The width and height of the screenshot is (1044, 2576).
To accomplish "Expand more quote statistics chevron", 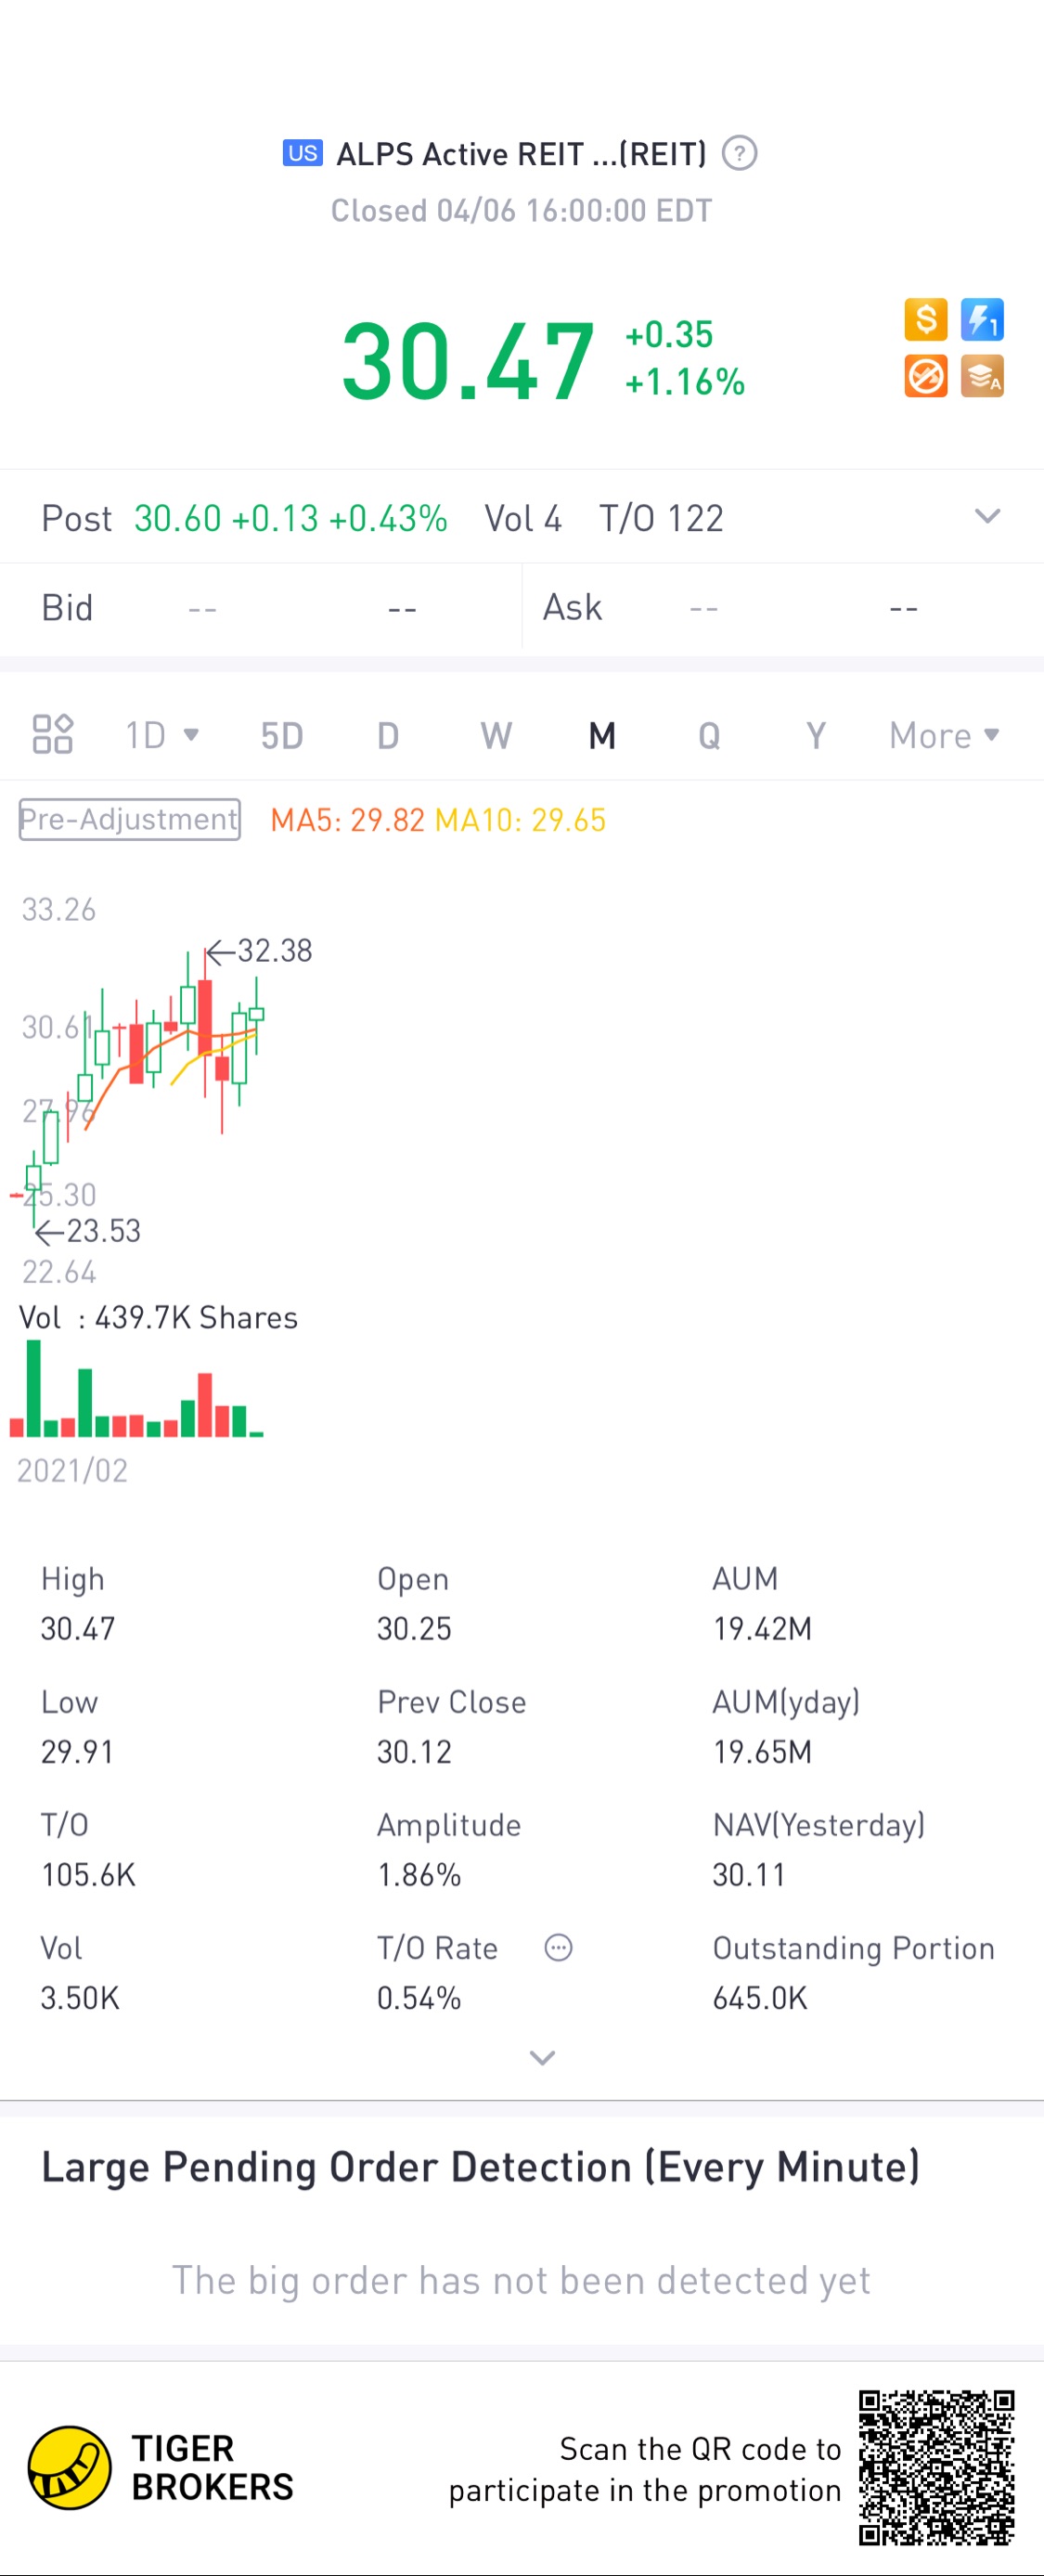I will (542, 2057).
